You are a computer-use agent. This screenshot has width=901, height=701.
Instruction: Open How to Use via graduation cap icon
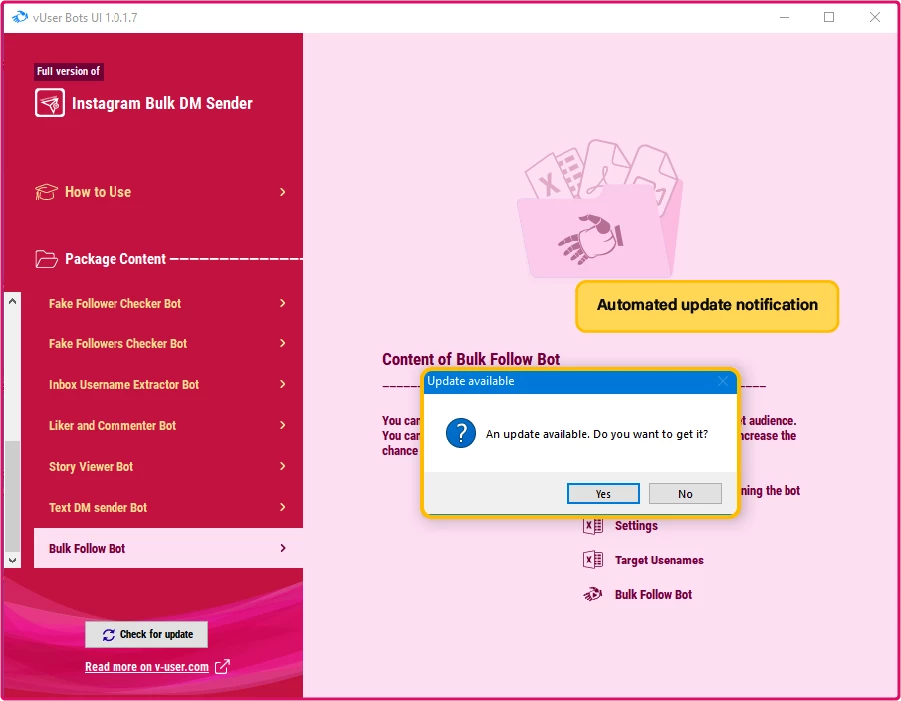click(x=46, y=192)
